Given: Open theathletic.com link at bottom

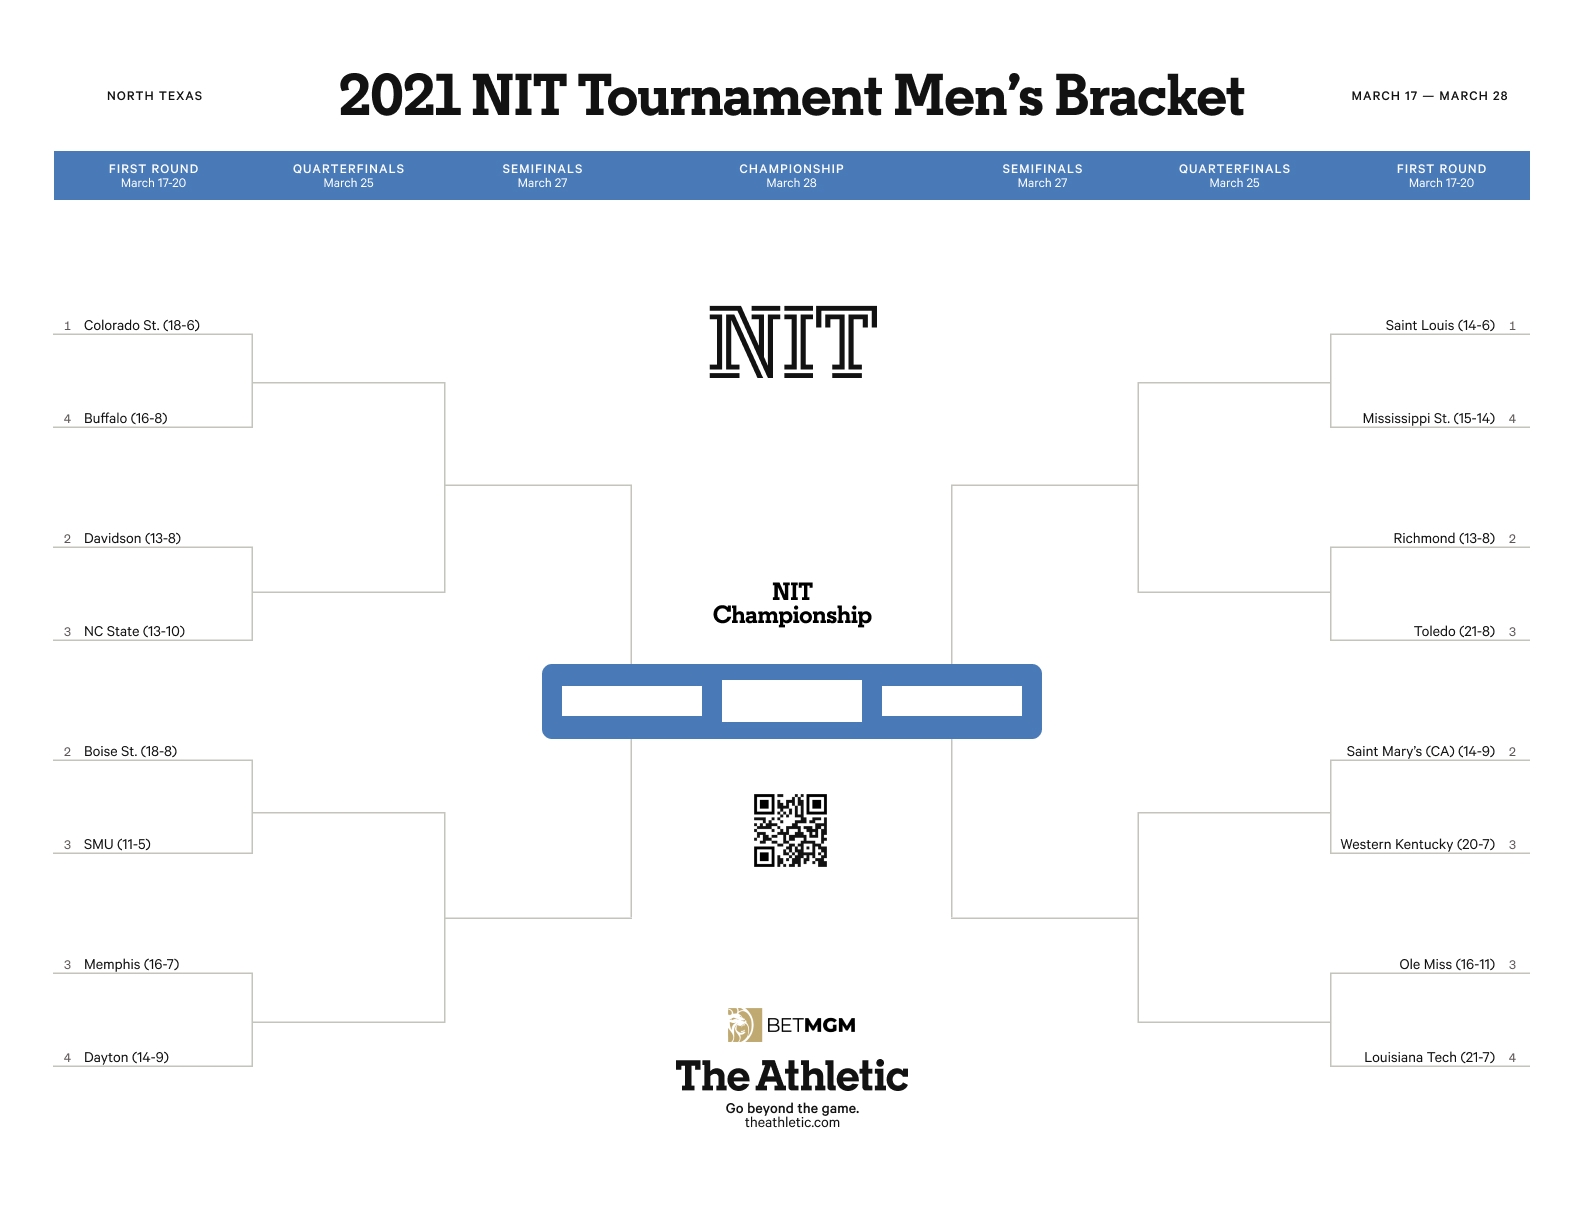Looking at the screenshot, I should (x=792, y=1123).
